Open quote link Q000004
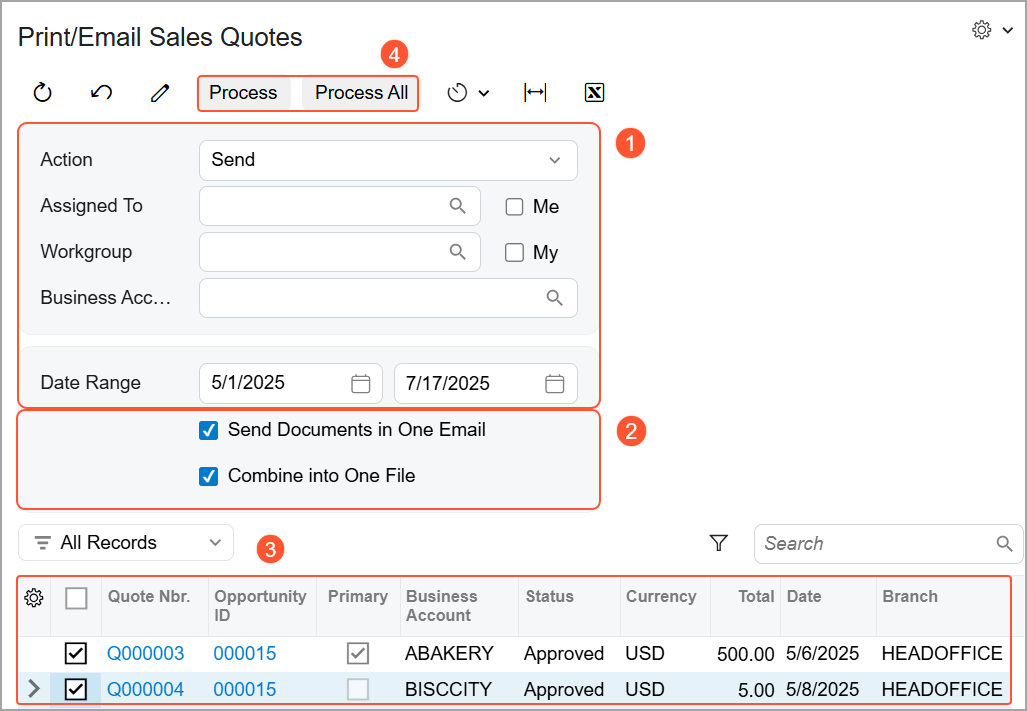Screen dimensions: 1027x711 146,690
